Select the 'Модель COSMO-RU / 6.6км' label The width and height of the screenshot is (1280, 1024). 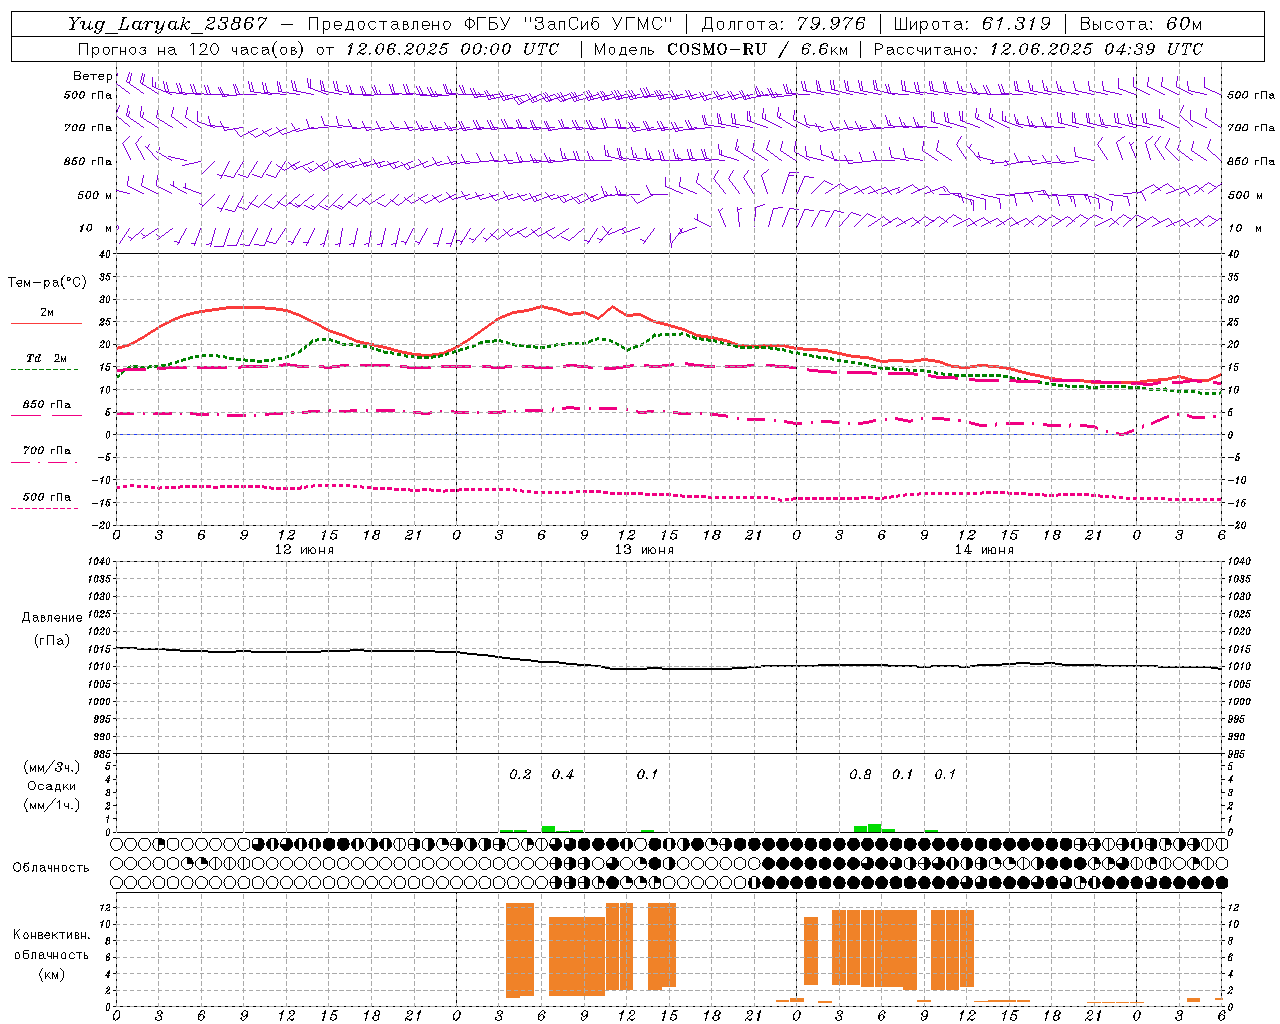click(x=721, y=49)
